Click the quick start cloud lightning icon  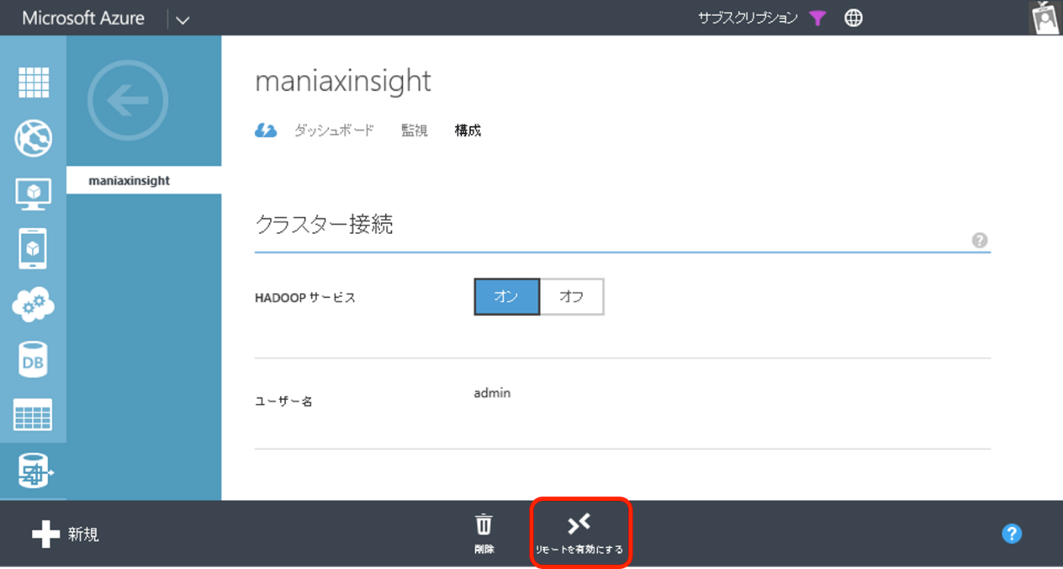266,131
